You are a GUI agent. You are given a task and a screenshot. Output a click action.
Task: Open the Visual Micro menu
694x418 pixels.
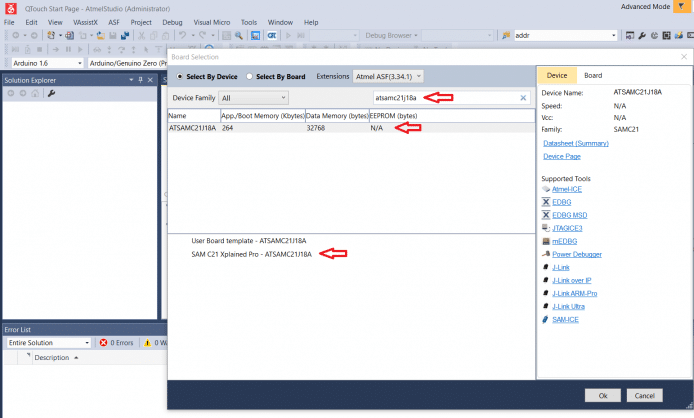212,21
